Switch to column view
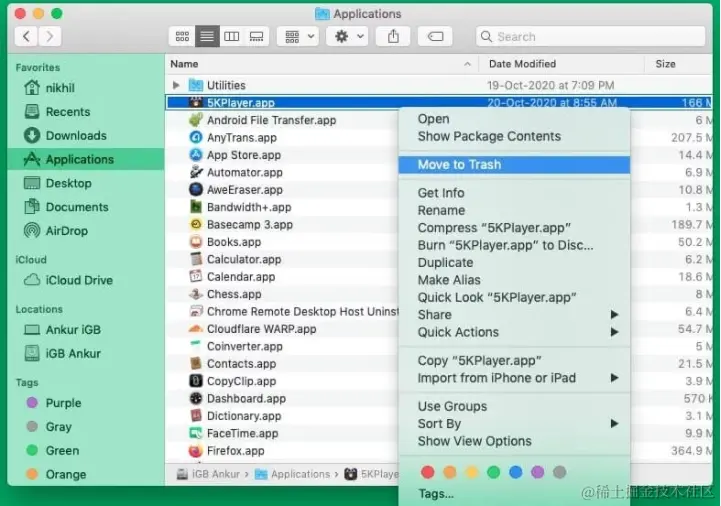The height and width of the screenshot is (506, 721). (x=231, y=36)
